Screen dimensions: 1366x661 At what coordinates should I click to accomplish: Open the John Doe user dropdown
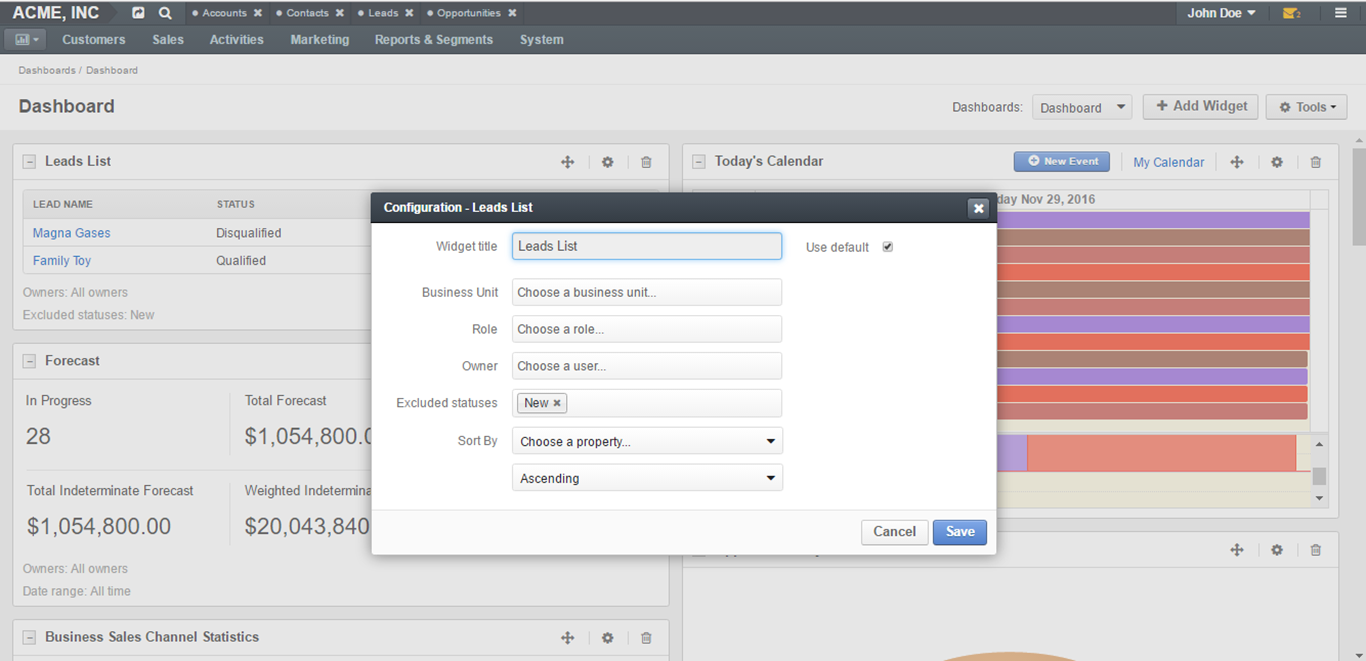click(1221, 13)
